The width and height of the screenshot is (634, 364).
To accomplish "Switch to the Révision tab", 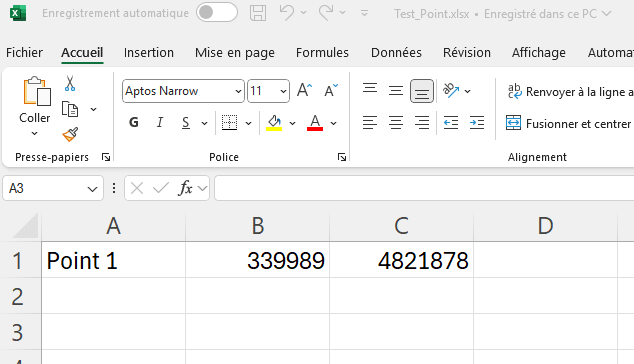I will (467, 53).
